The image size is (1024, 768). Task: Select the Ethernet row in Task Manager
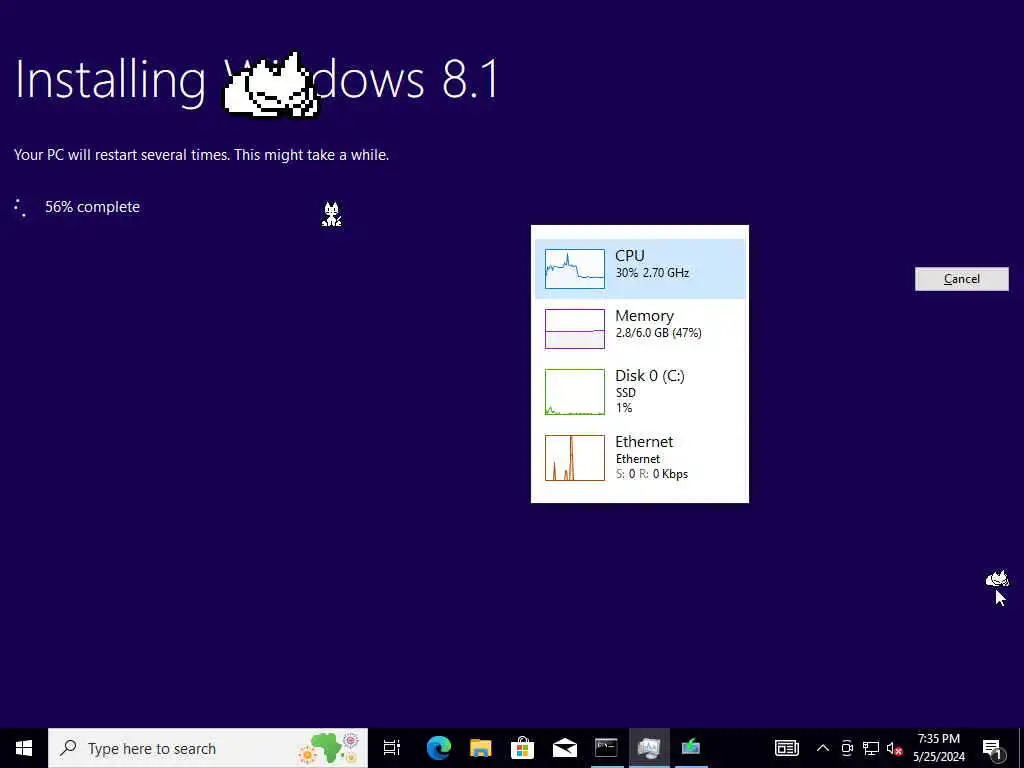(x=640, y=458)
